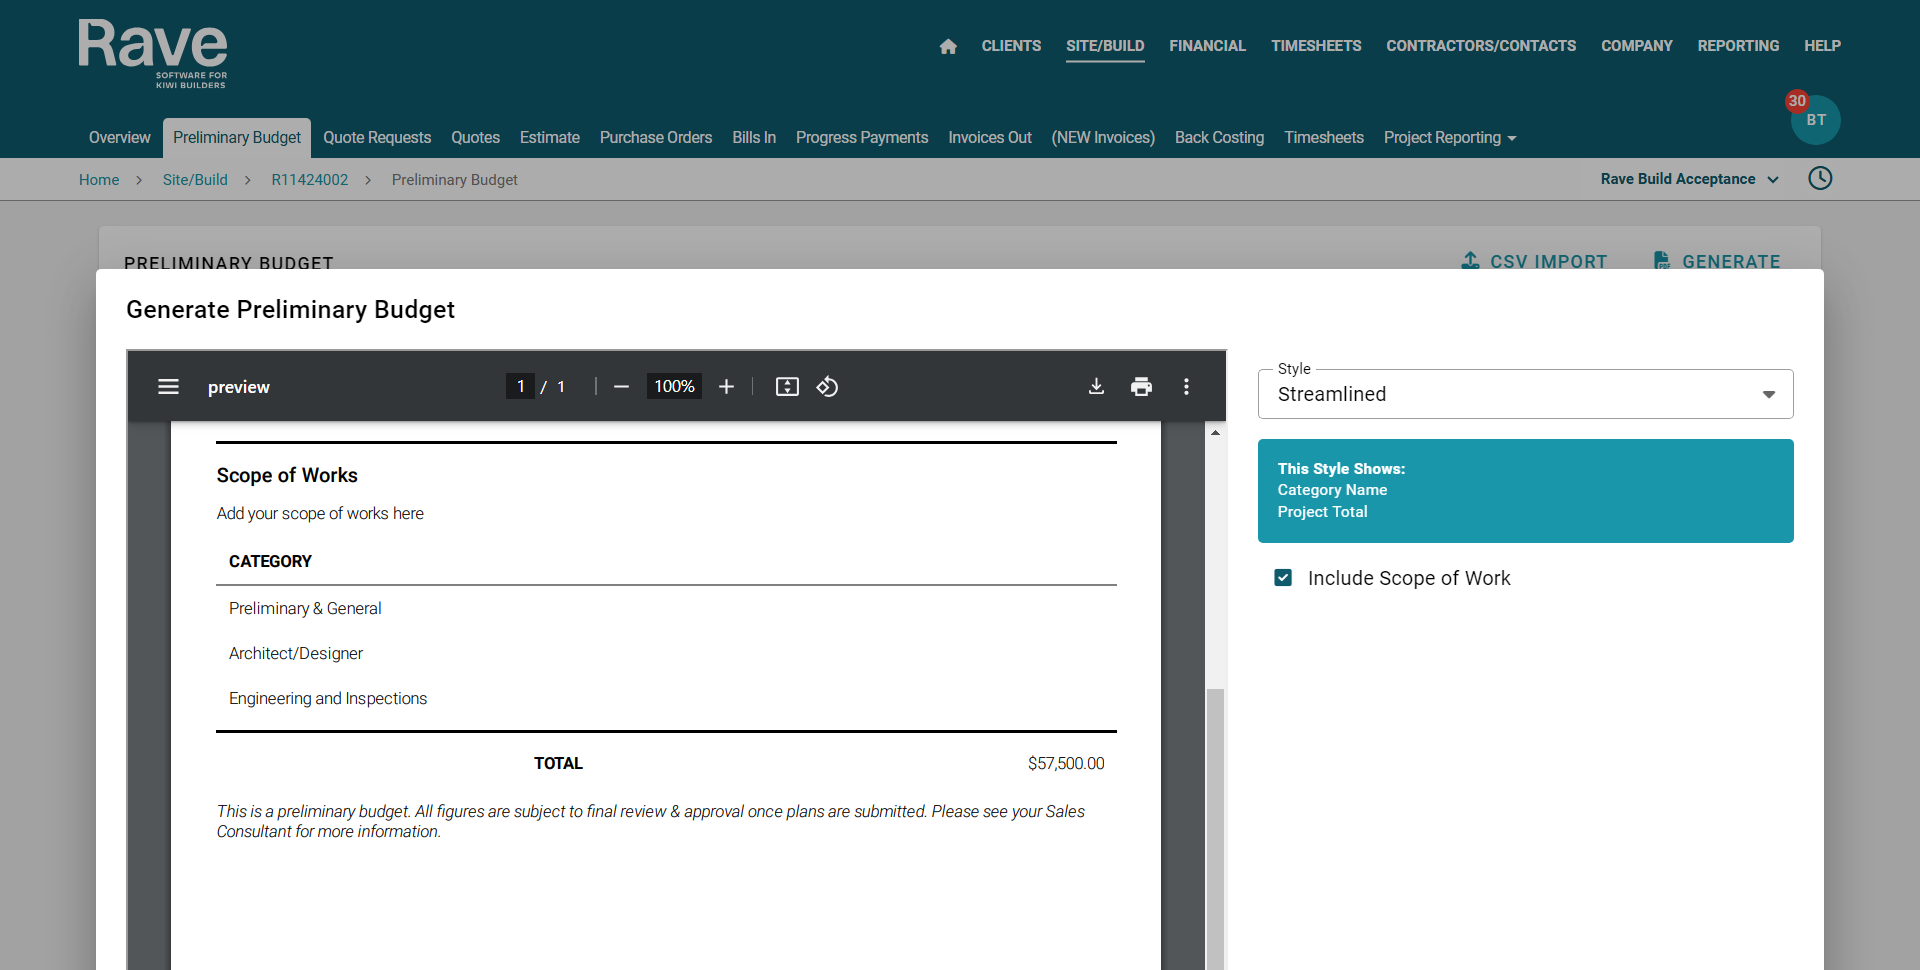This screenshot has width=1920, height=970.
Task: Click the CSV IMPORT button
Action: [1534, 261]
